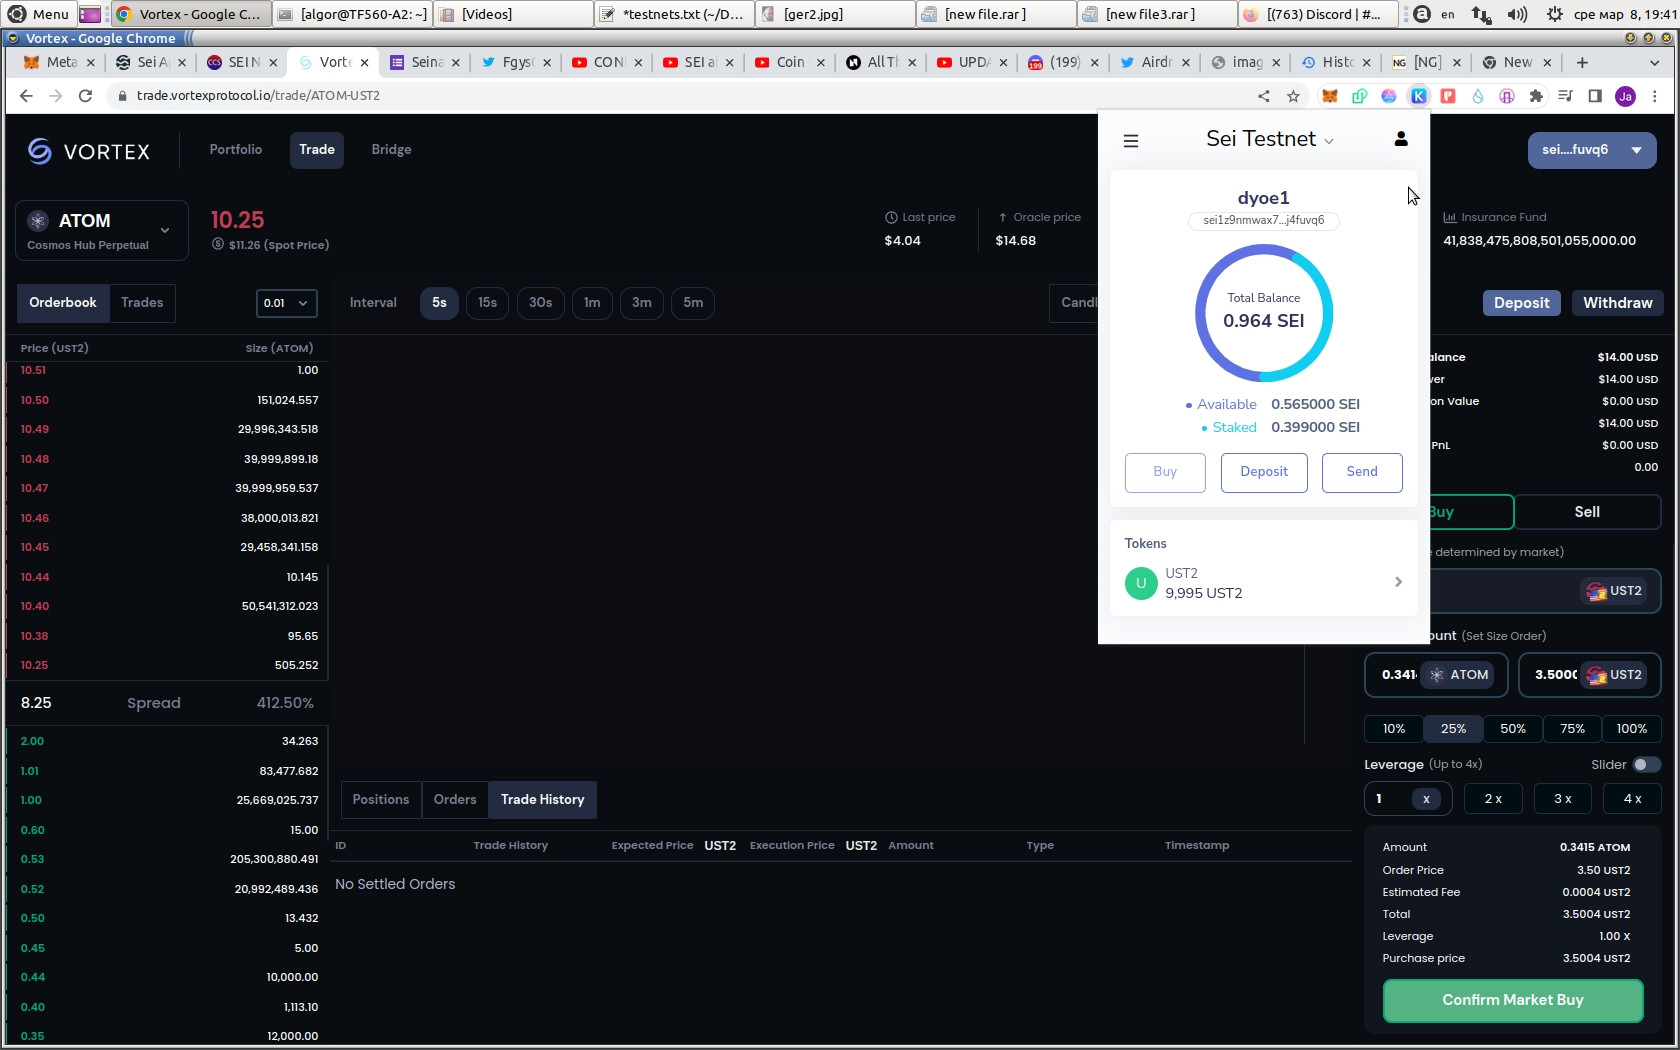The width and height of the screenshot is (1680, 1050).
Task: Open the Chrome profile avatar Ja
Action: click(x=1625, y=96)
